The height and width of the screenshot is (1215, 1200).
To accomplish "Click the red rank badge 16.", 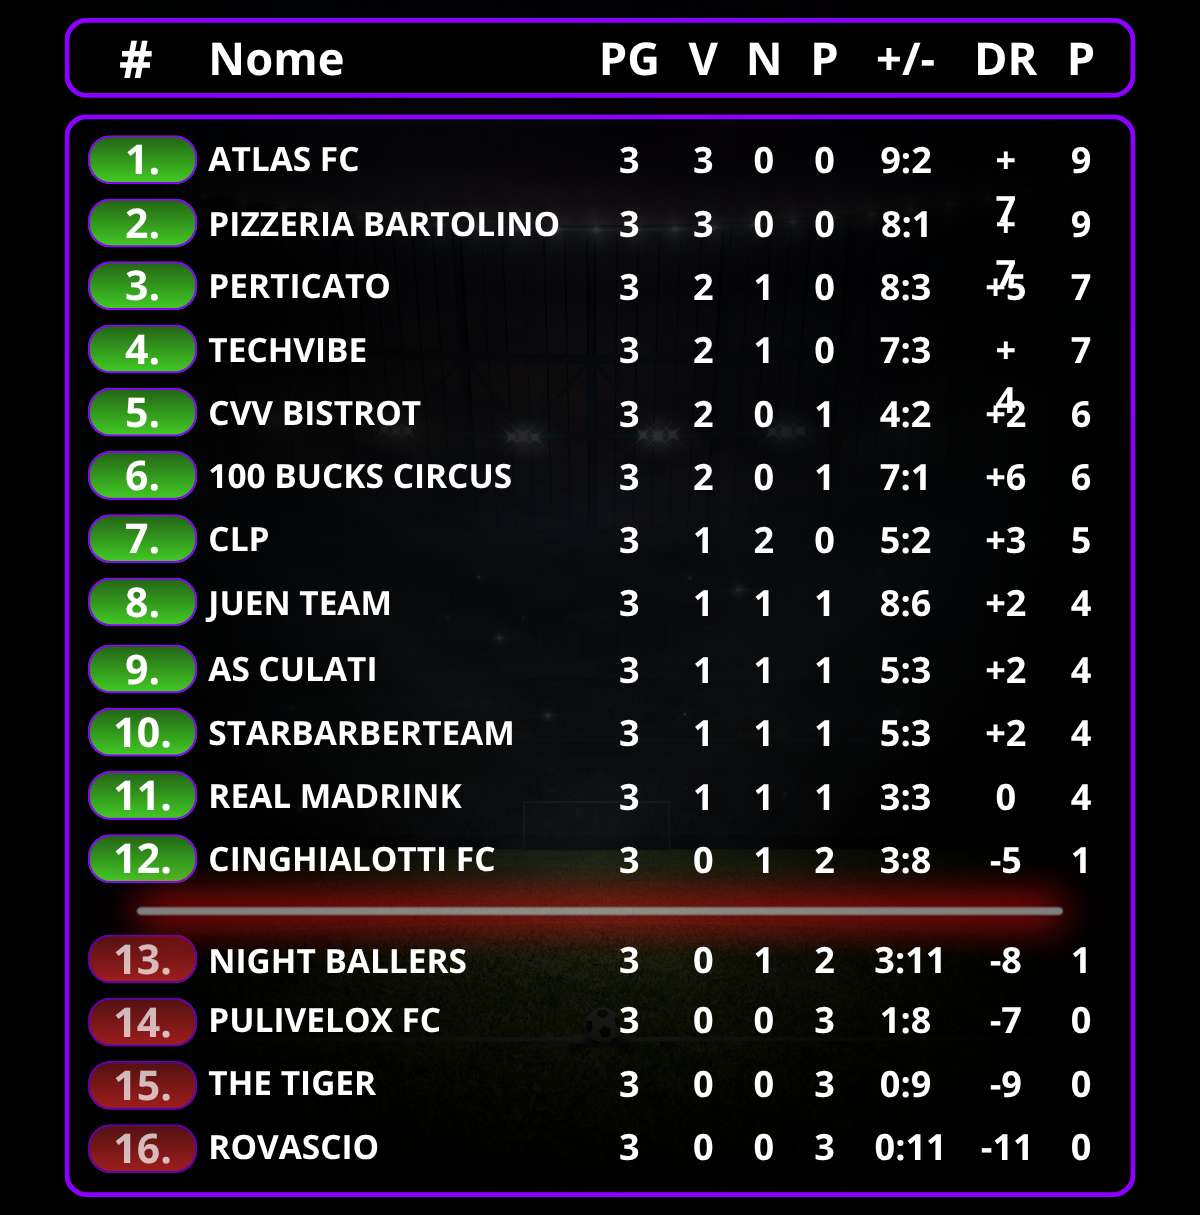I will coord(142,1148).
